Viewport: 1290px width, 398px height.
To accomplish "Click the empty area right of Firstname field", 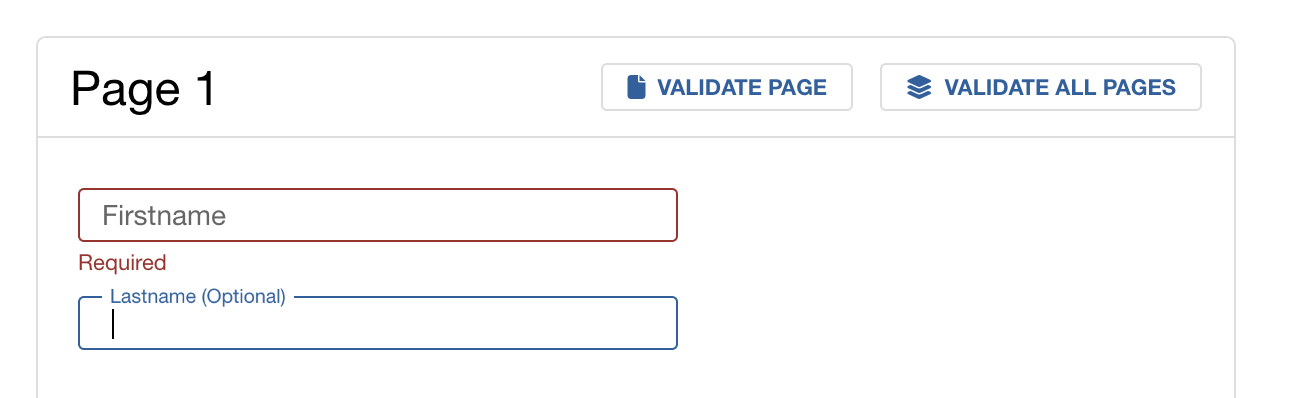I will 950,215.
